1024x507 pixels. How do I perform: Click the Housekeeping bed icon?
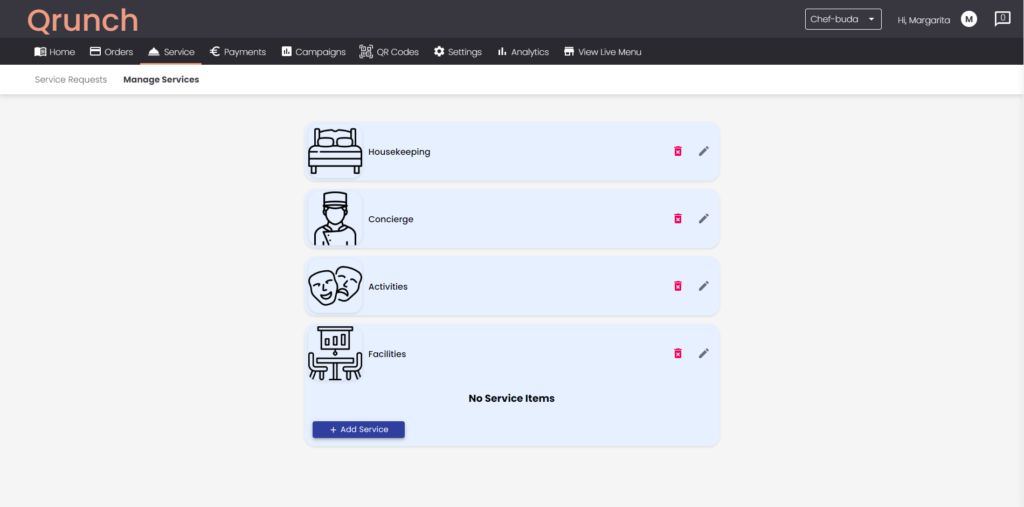point(335,151)
